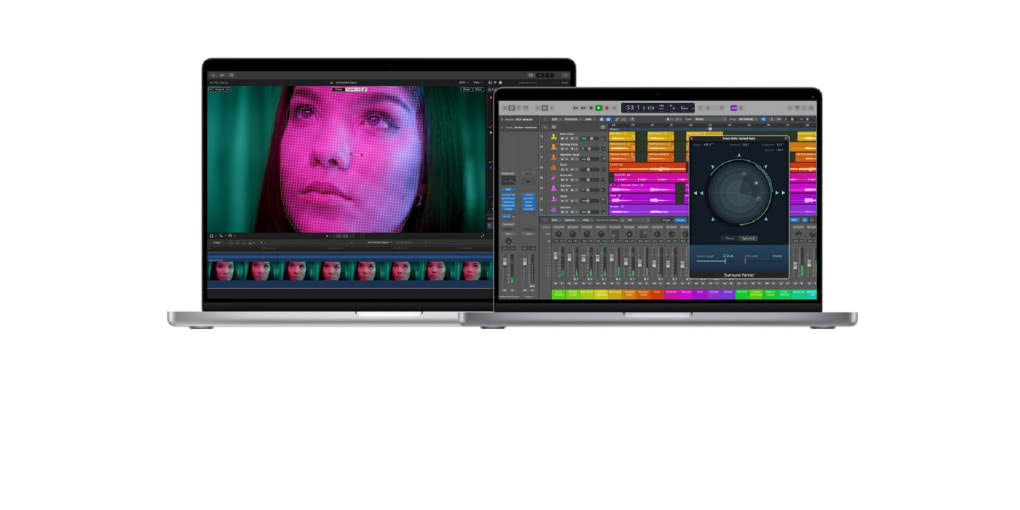Toggle the purple count-in button in Logic
The width and height of the screenshot is (1020, 510).
pyautogui.click(x=734, y=108)
